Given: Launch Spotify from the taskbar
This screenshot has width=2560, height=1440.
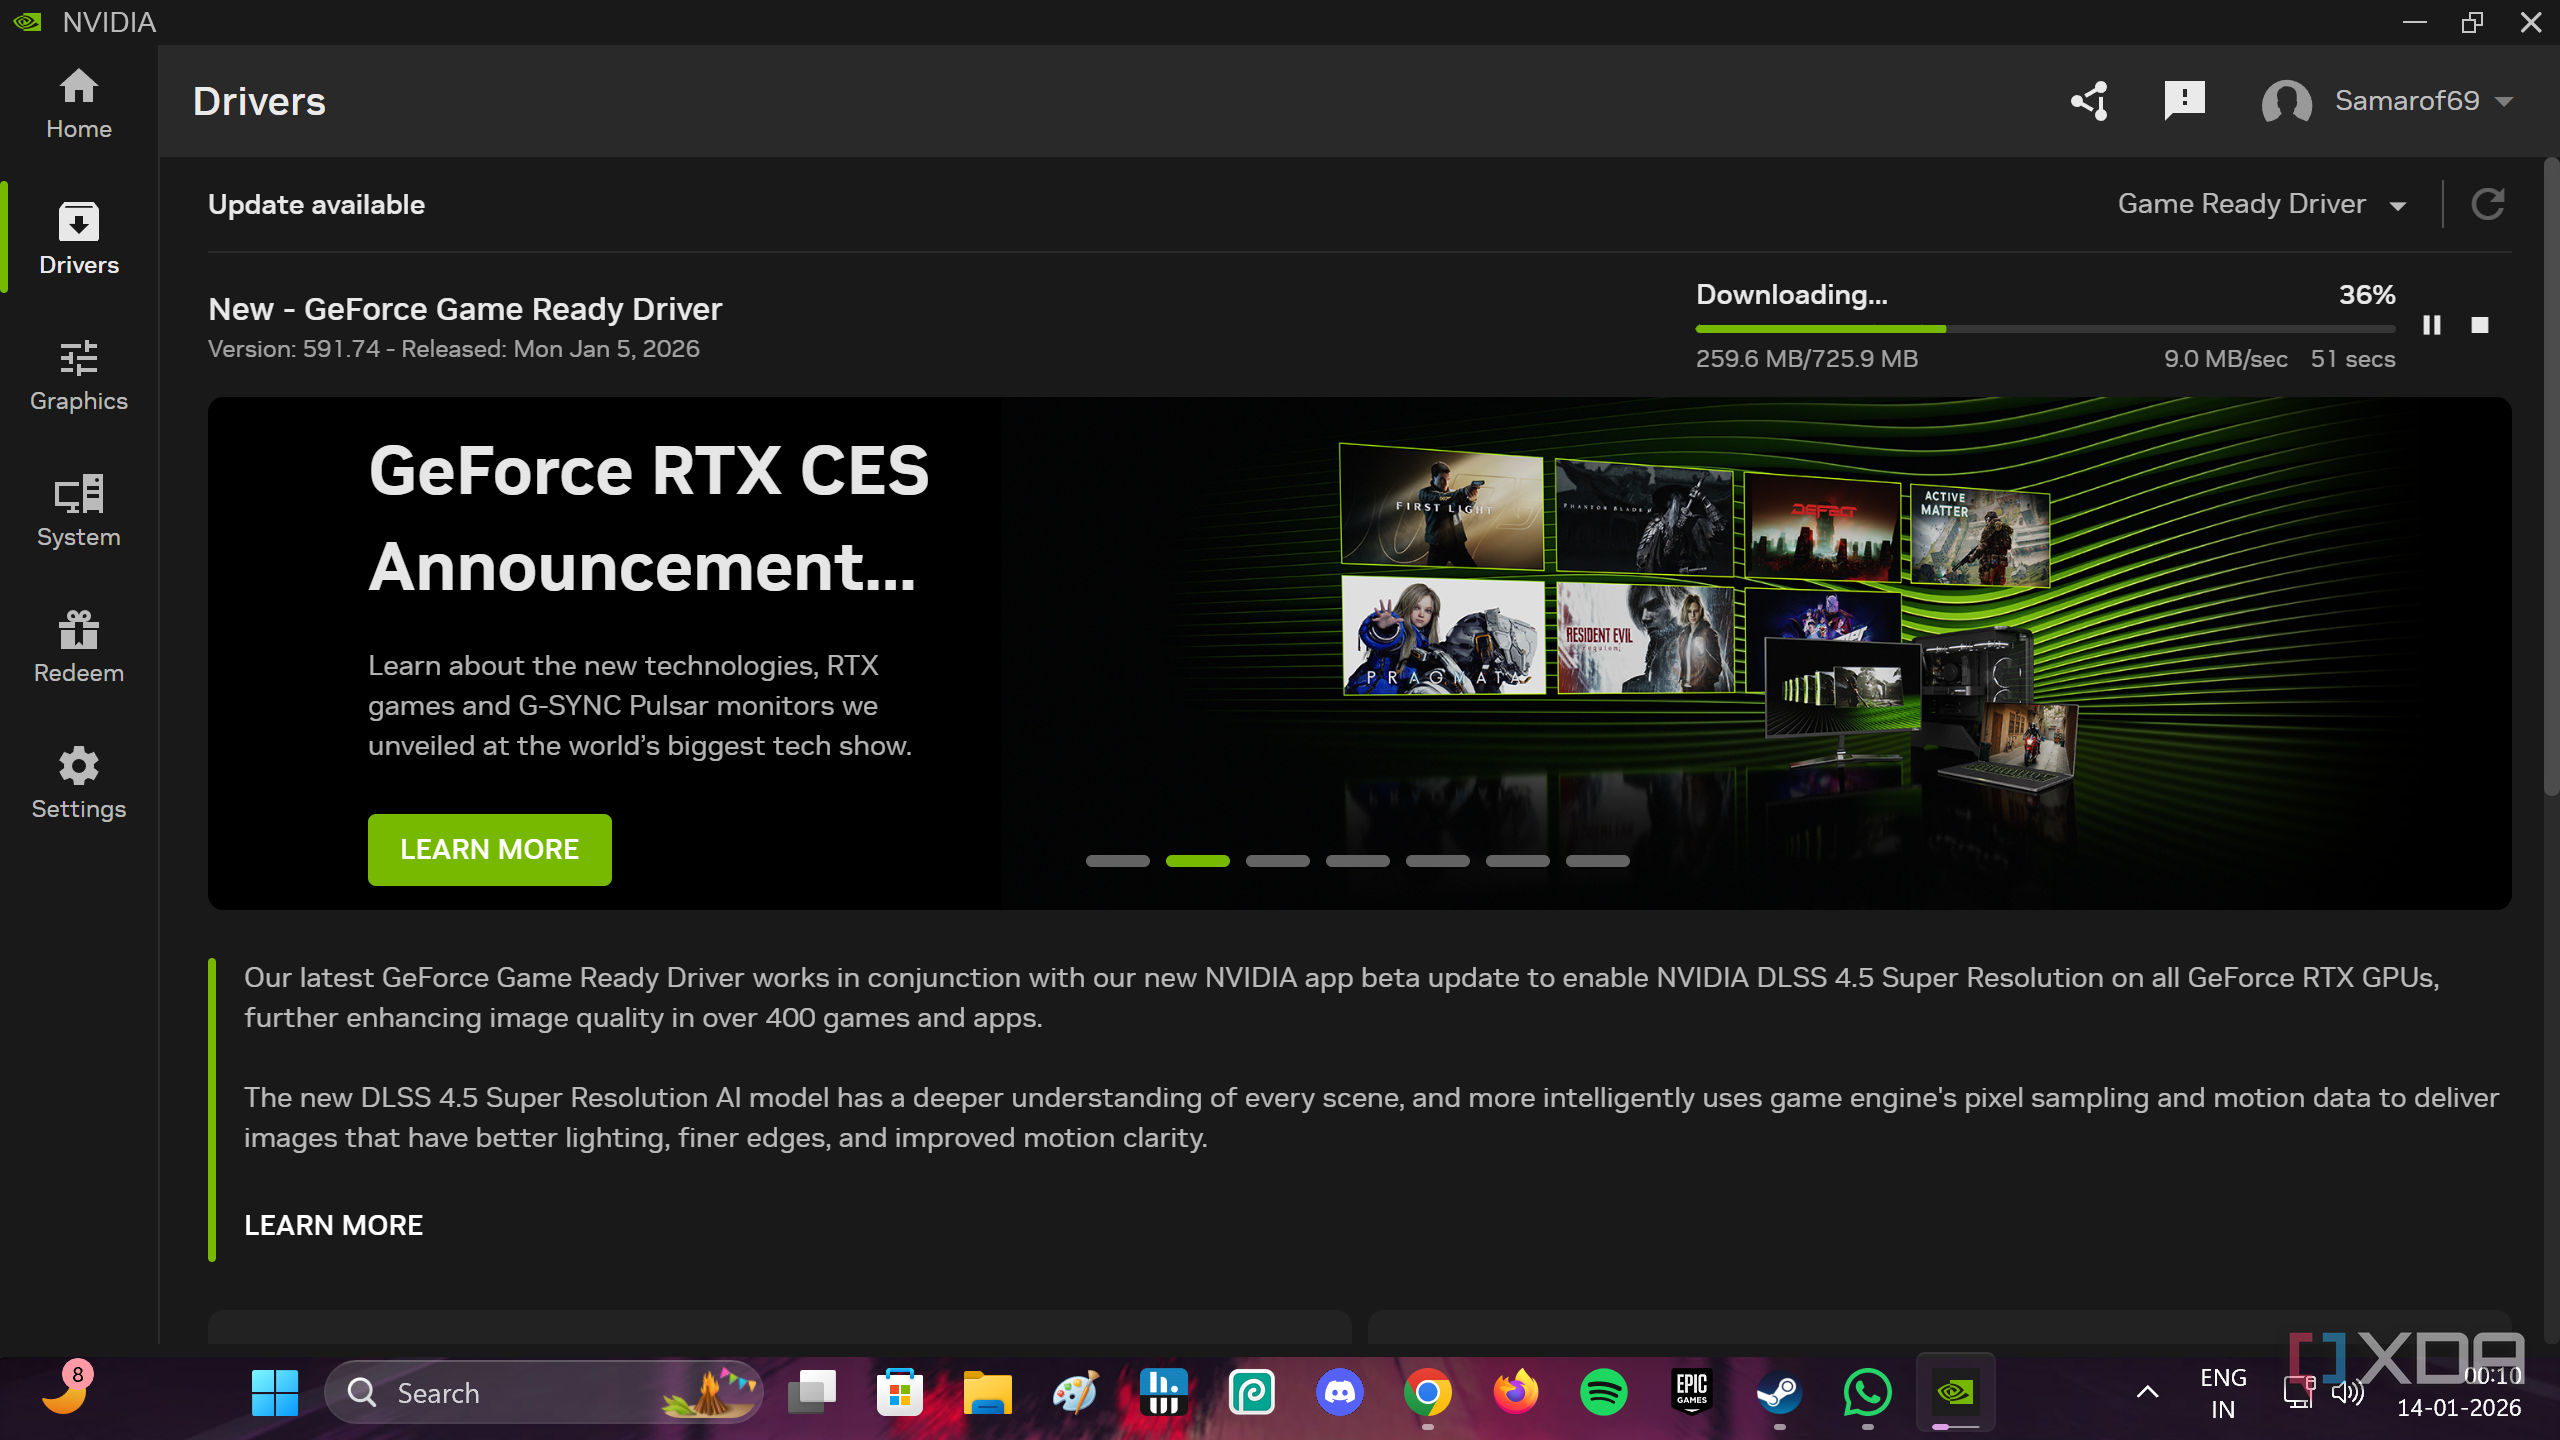Looking at the screenshot, I should coord(1604,1393).
